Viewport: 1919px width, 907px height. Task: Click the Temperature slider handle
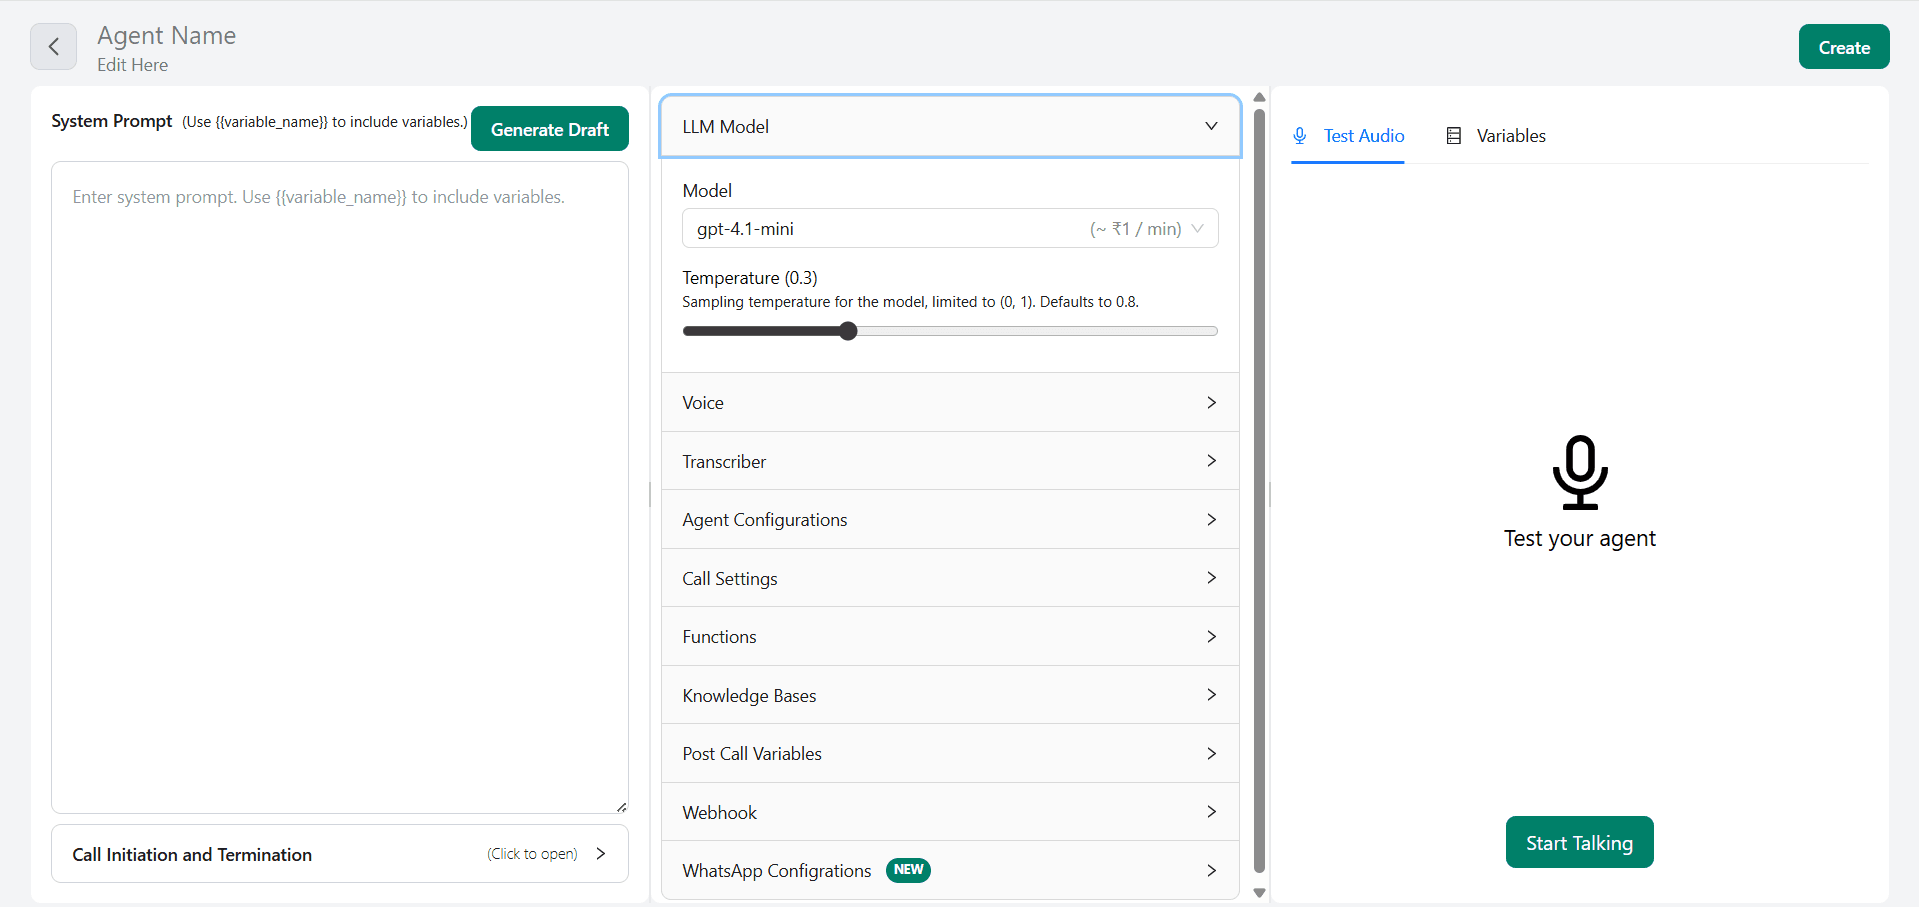point(848,331)
